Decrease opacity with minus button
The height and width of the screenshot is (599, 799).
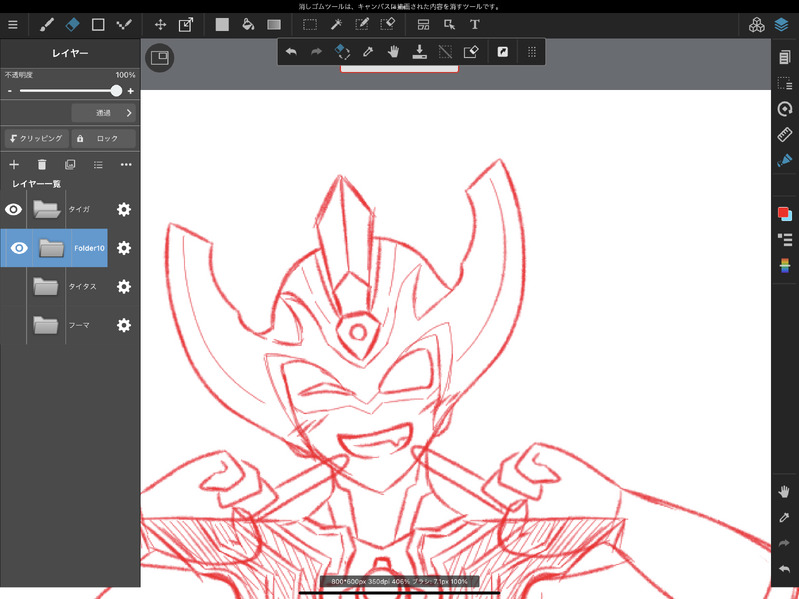10,91
